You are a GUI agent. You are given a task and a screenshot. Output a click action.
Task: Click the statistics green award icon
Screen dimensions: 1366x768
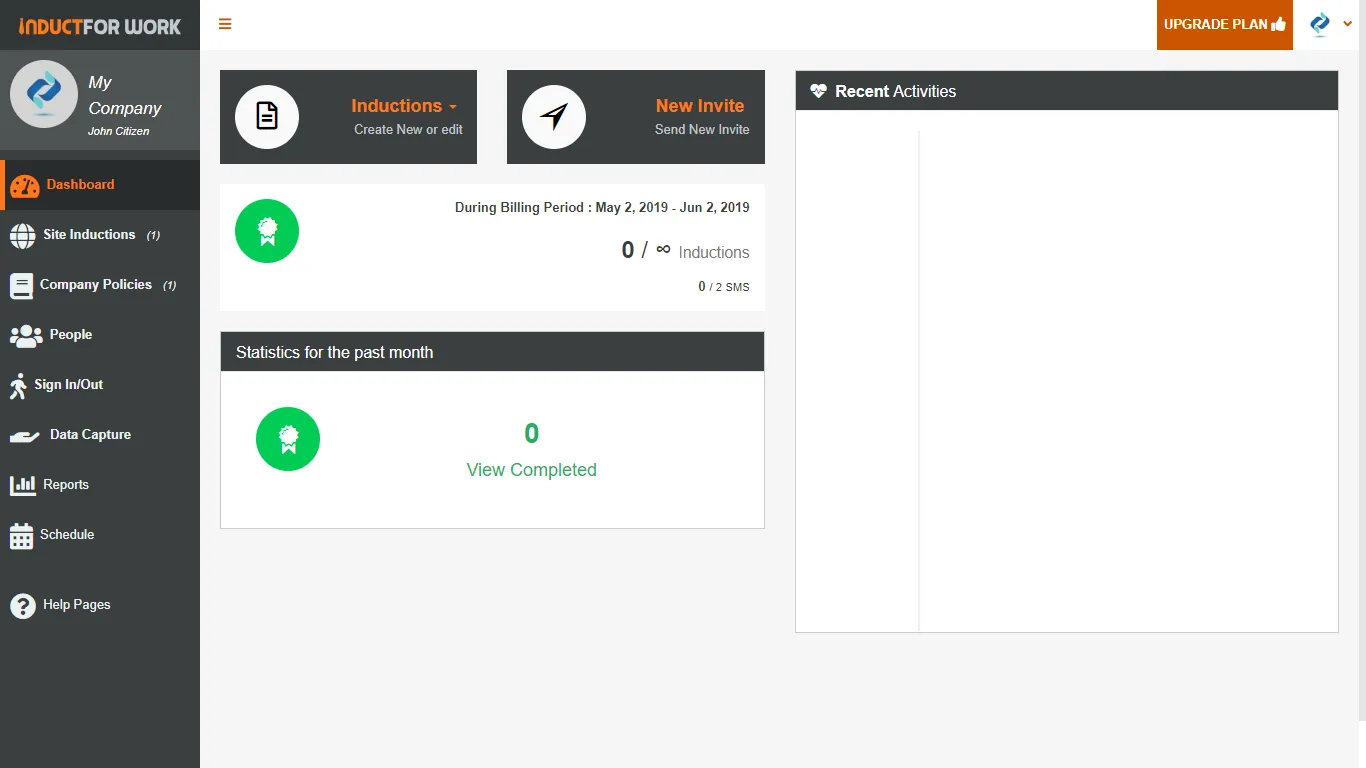coord(288,438)
